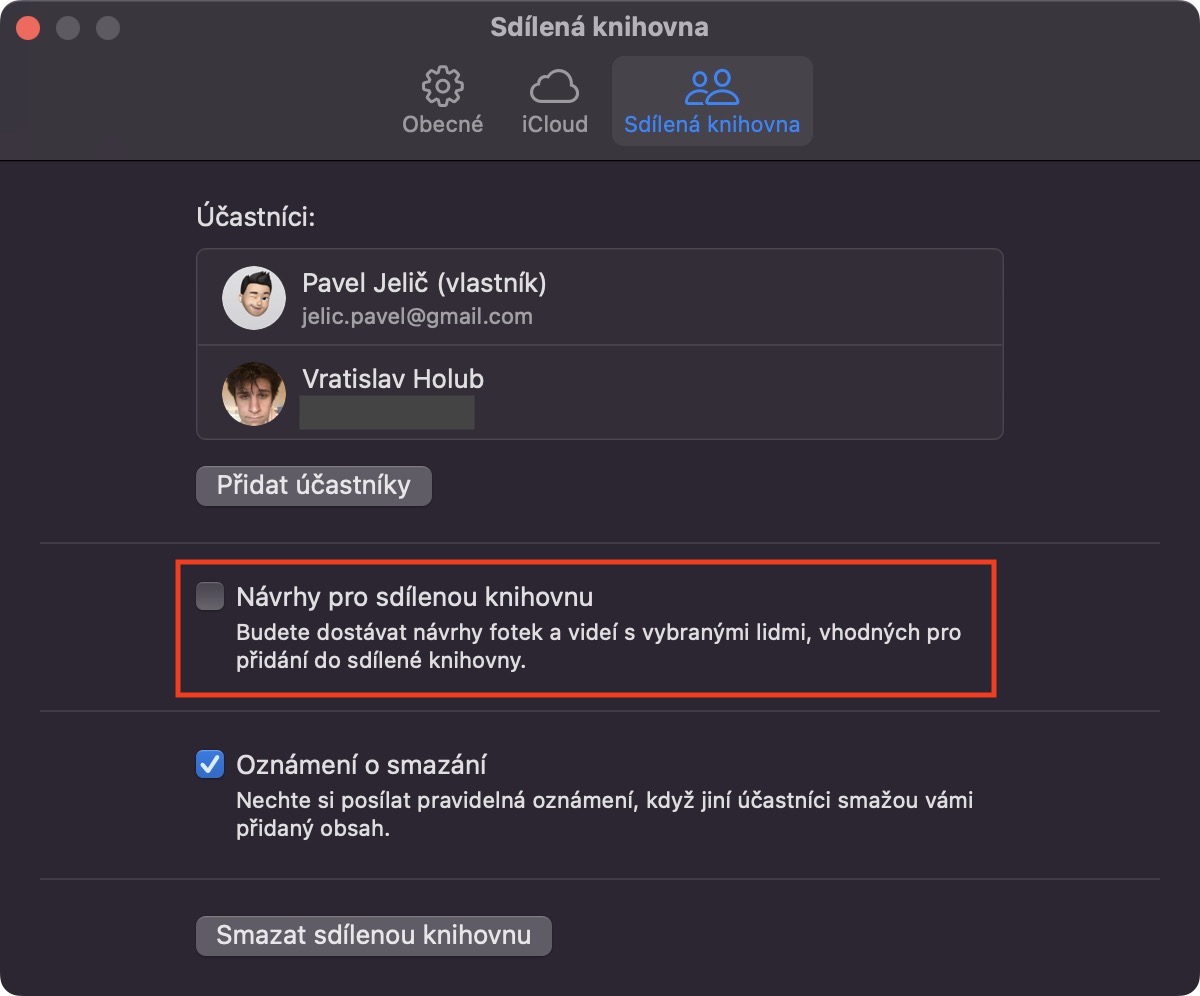Switch to the Obecné tab label
Viewport: 1200px width, 996px height.
click(442, 125)
